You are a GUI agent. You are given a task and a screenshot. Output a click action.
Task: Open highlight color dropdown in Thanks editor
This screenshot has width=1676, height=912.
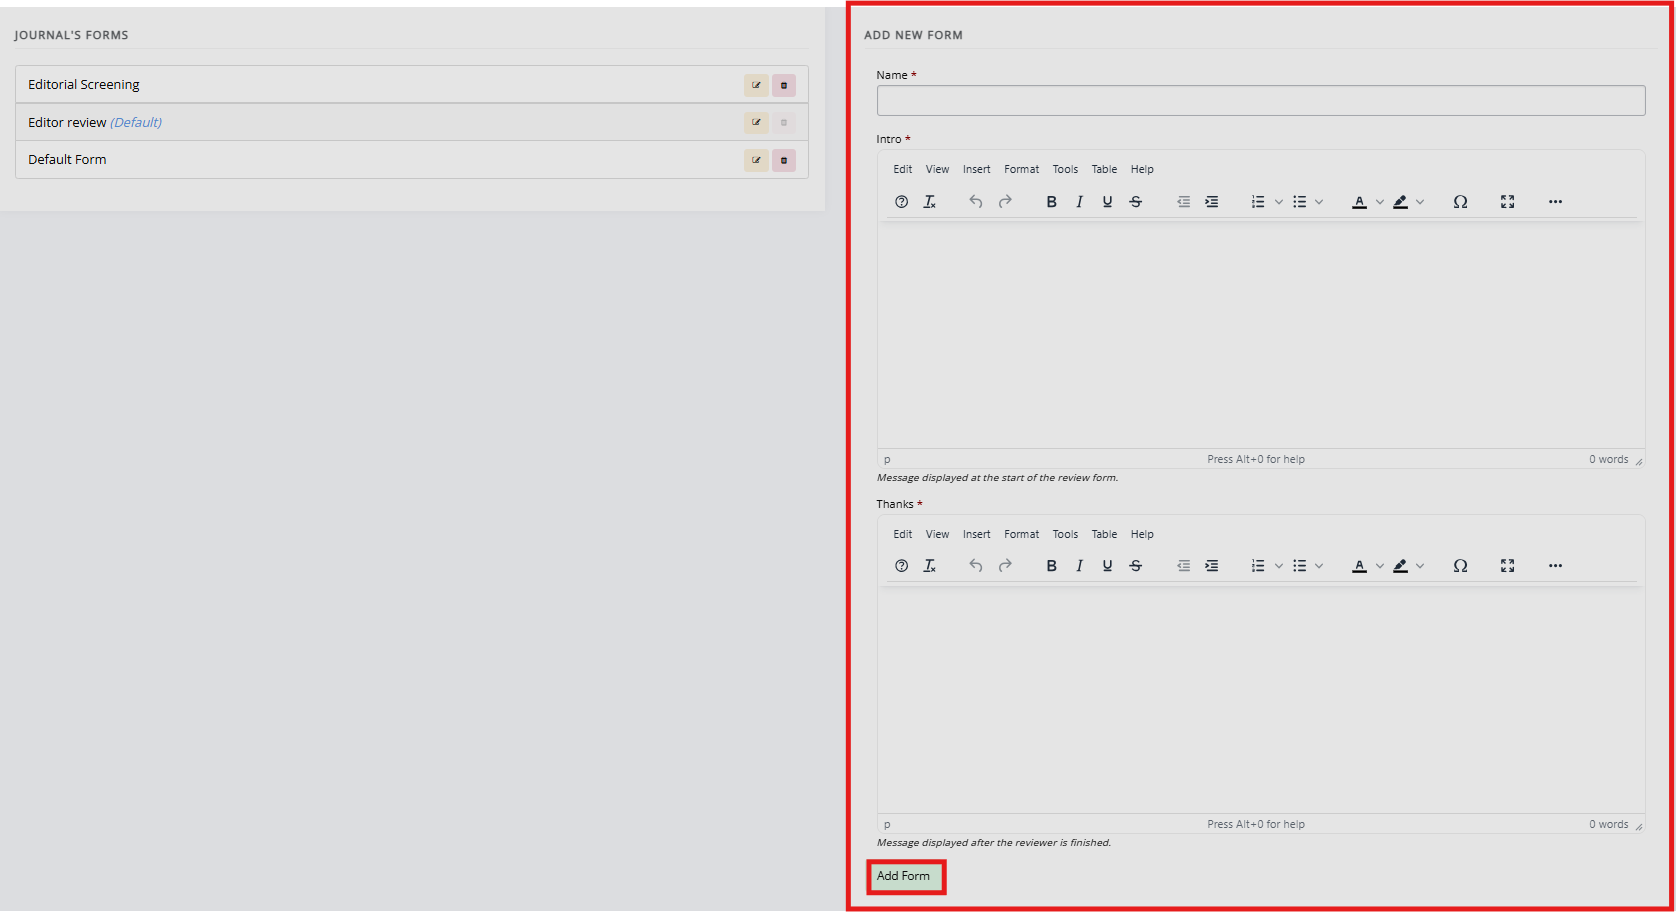1420,566
